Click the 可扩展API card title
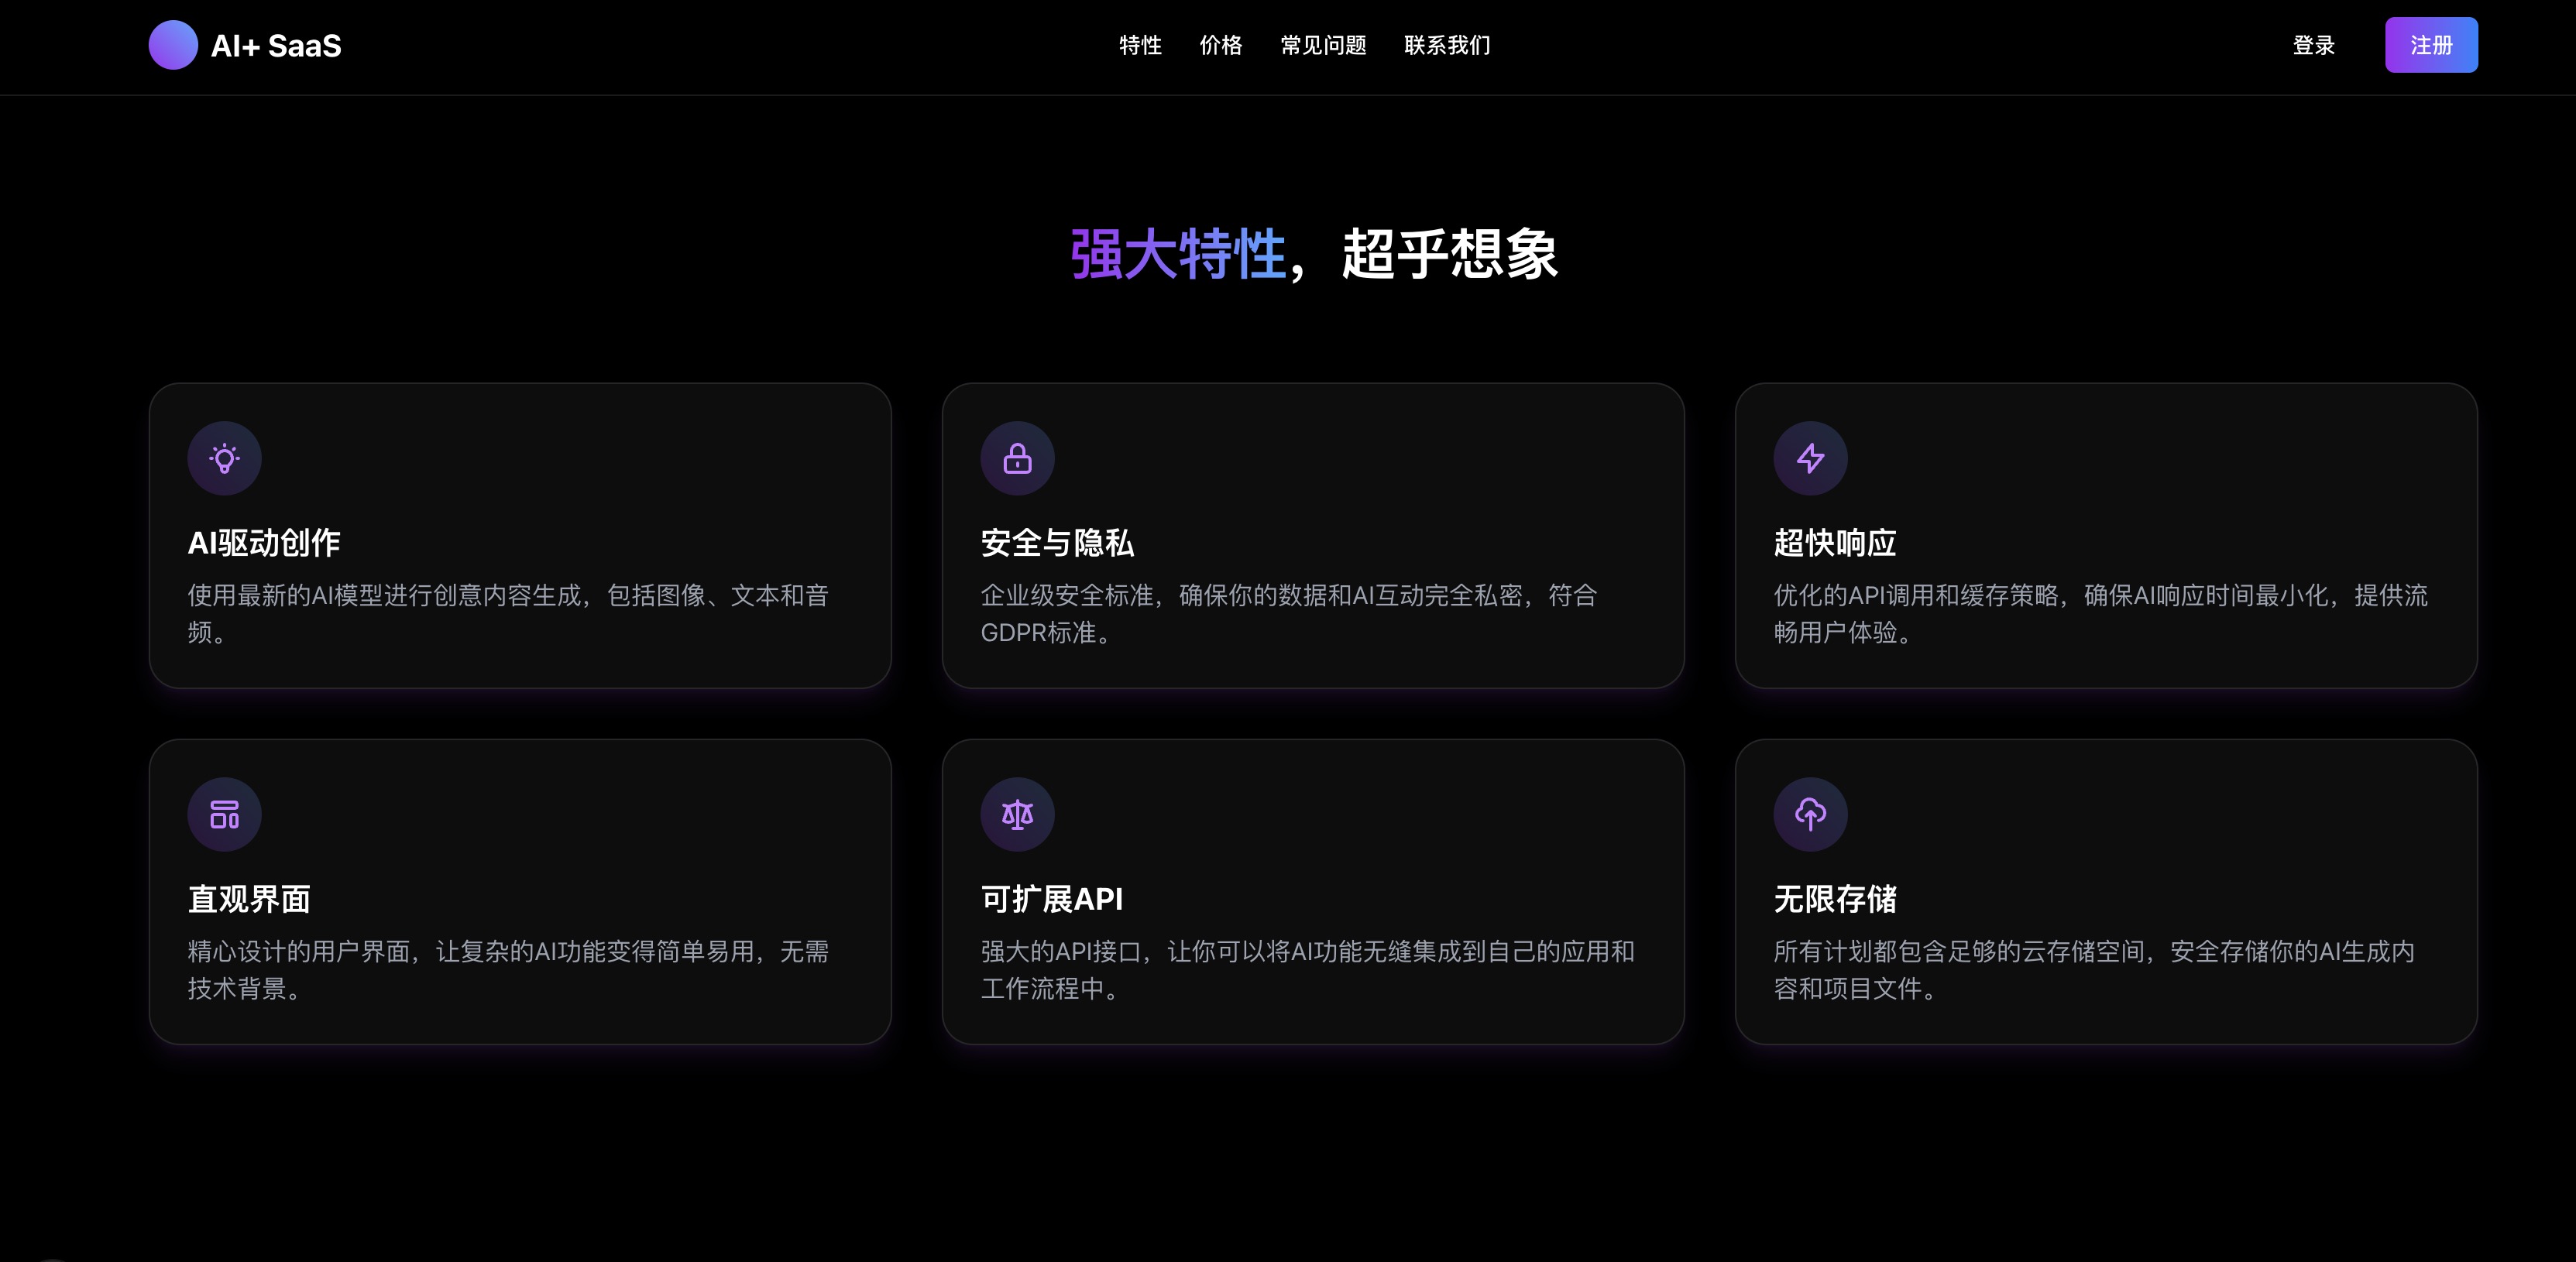This screenshot has height=1262, width=2576. pyautogui.click(x=1052, y=899)
